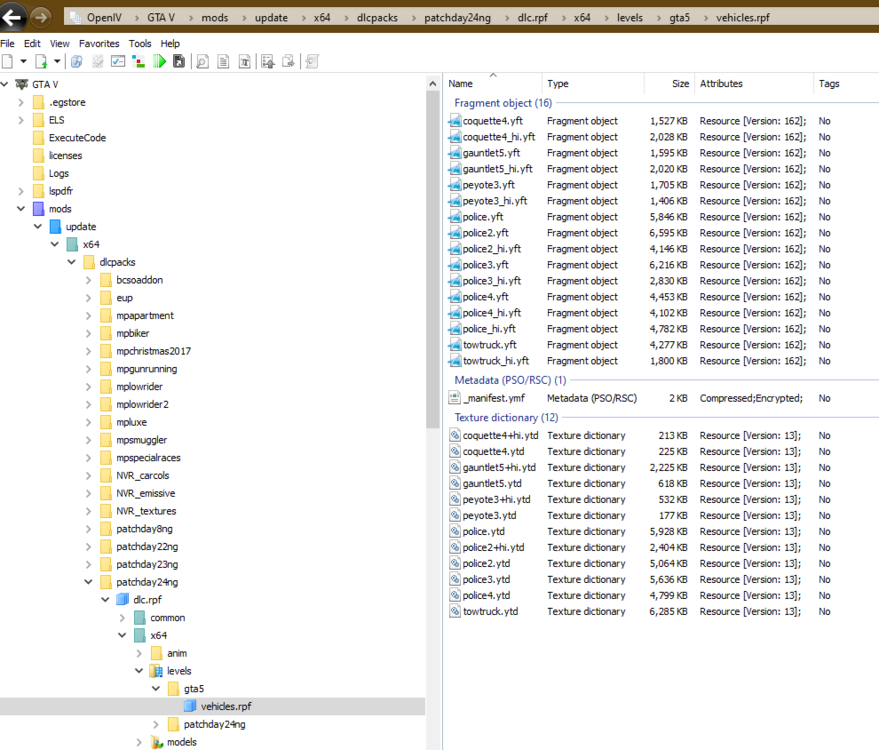Click the tree panel vertical scrollbar thumb
879x750 pixels.
[x=432, y=260]
